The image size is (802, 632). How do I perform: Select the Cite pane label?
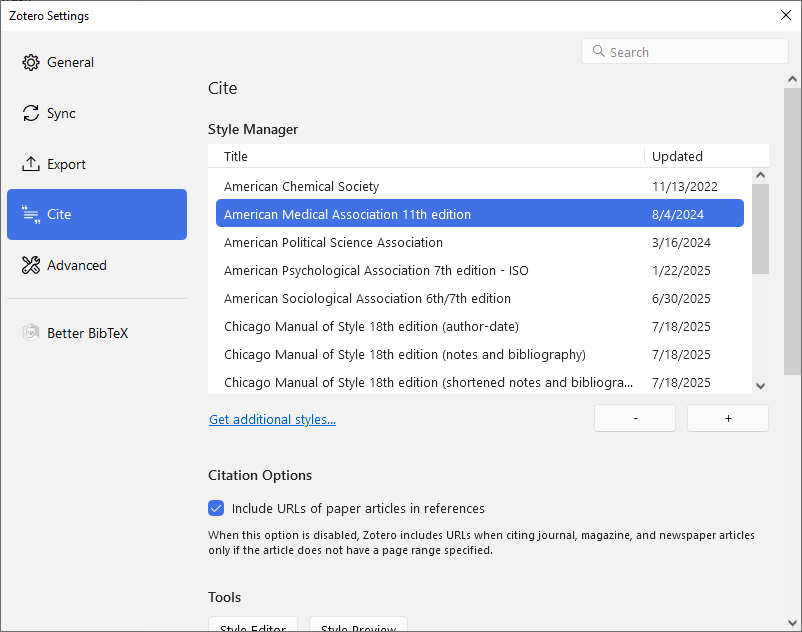click(x=59, y=214)
